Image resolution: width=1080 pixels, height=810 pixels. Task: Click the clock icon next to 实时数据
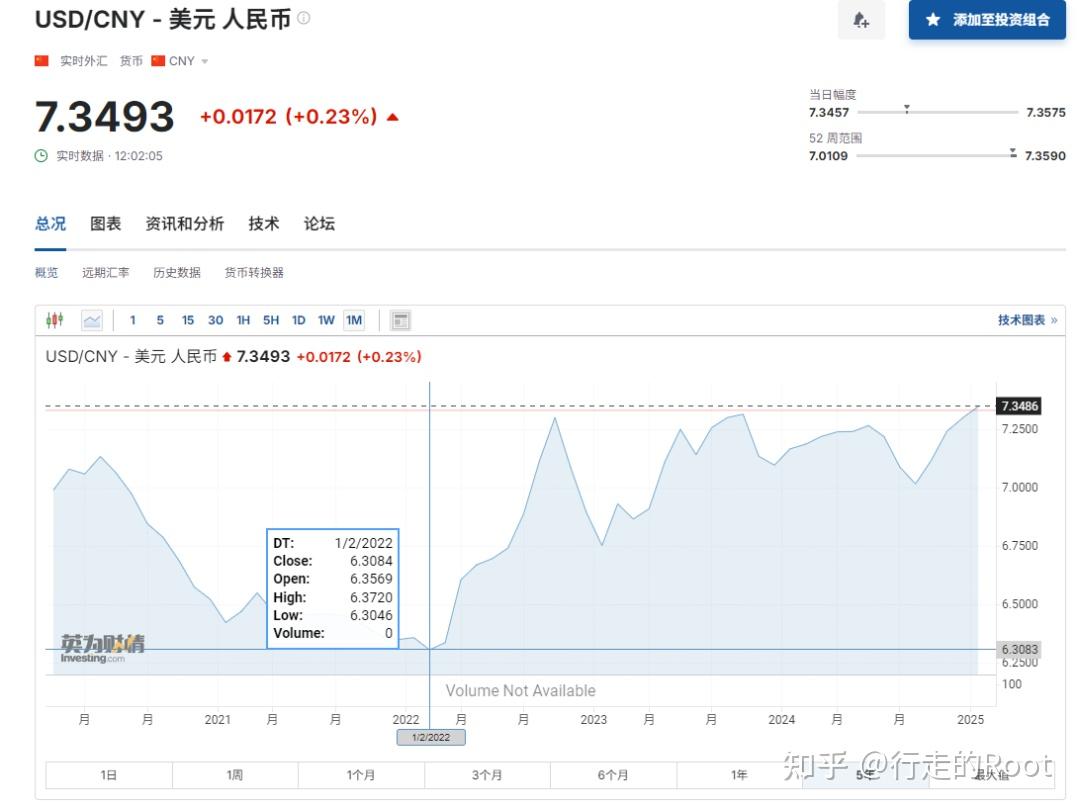click(40, 156)
